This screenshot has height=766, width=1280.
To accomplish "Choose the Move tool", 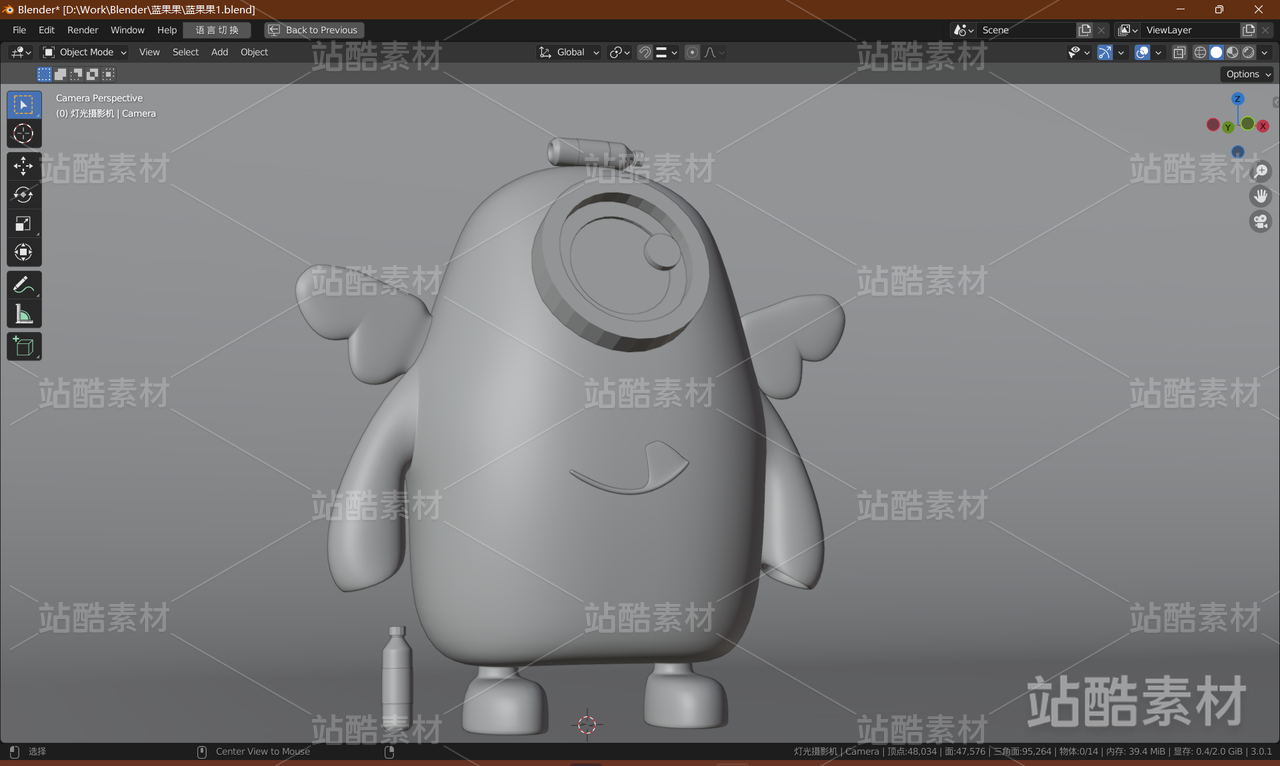I will click(24, 166).
